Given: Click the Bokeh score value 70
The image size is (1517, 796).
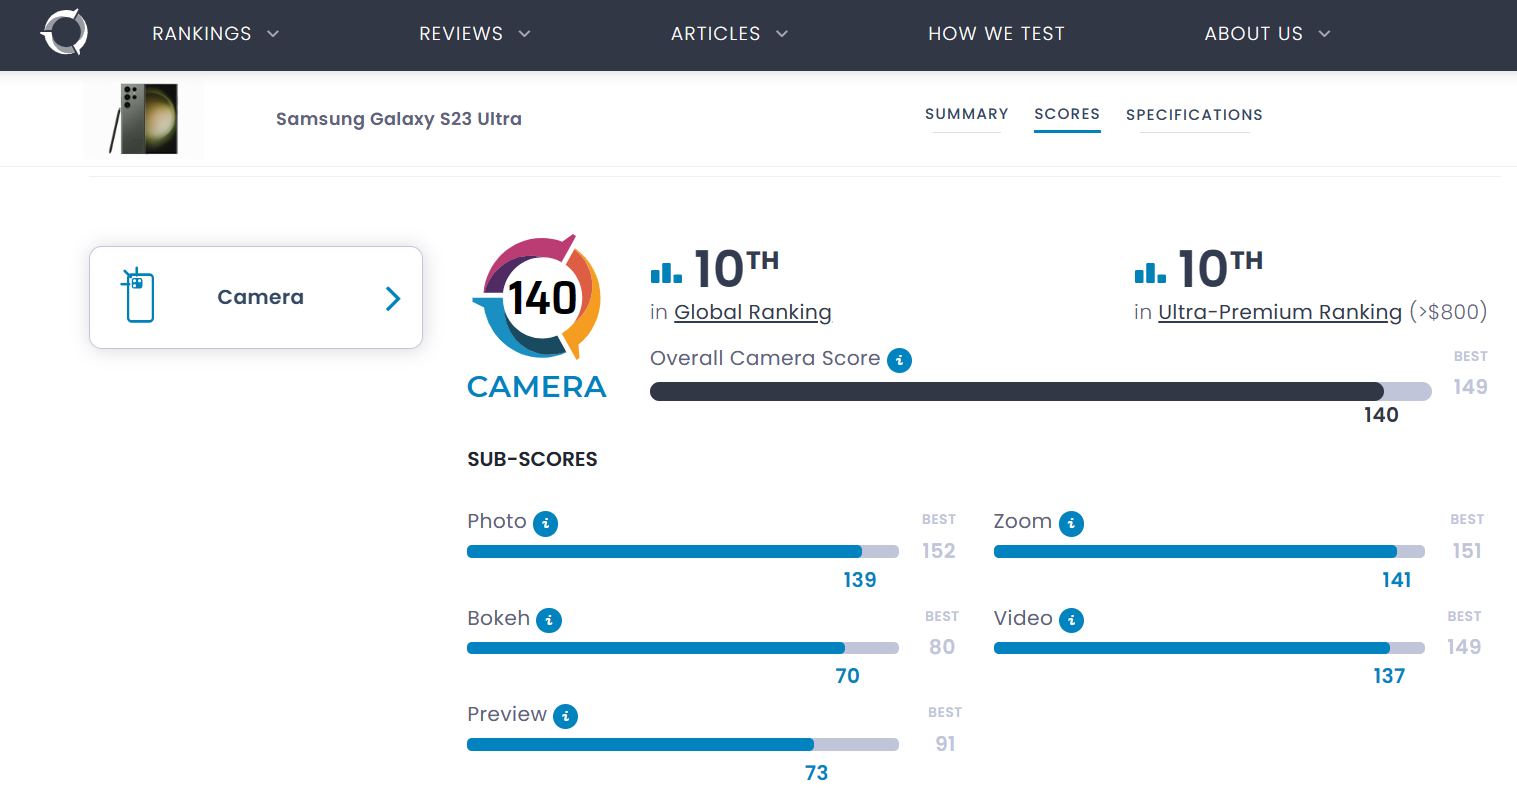Looking at the screenshot, I should tap(847, 676).
